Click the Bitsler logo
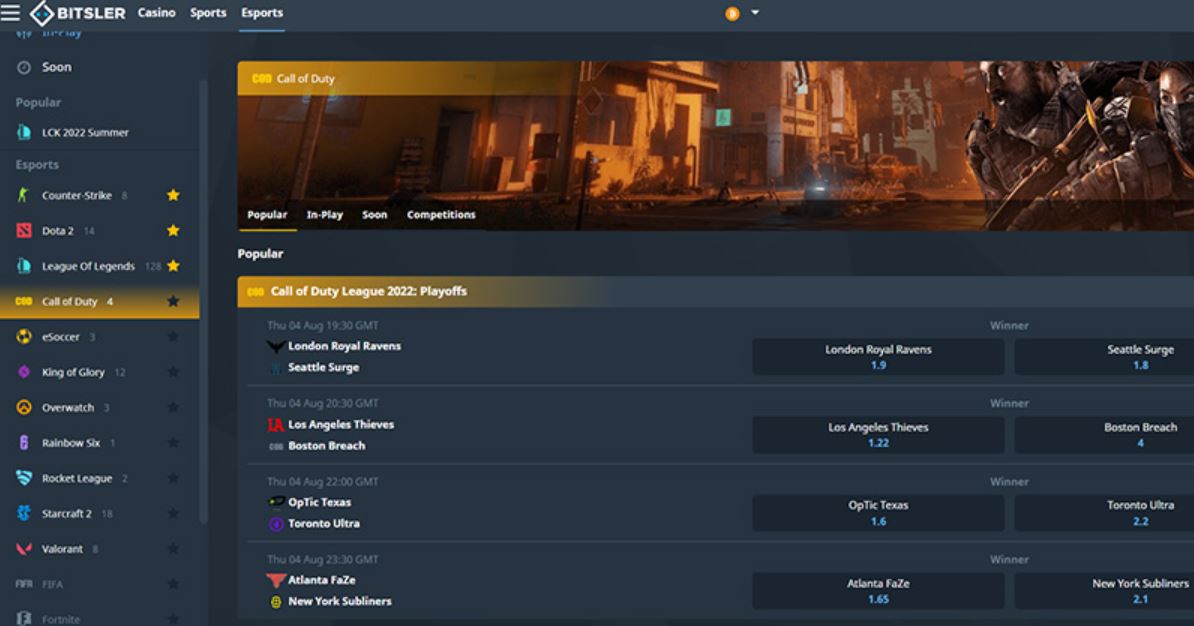 pos(78,13)
